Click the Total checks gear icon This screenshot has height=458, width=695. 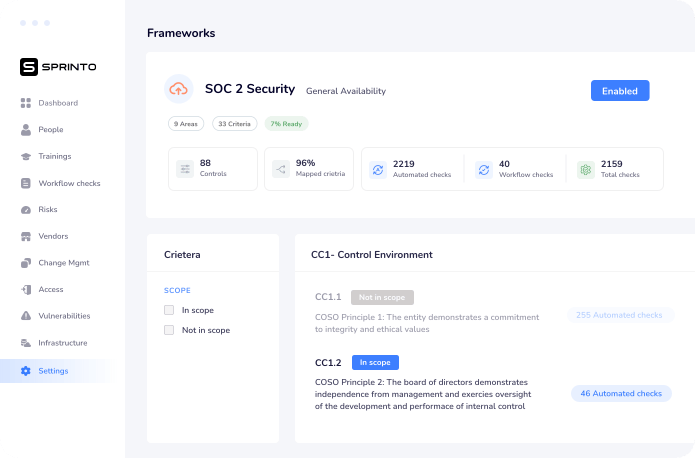[x=586, y=170]
